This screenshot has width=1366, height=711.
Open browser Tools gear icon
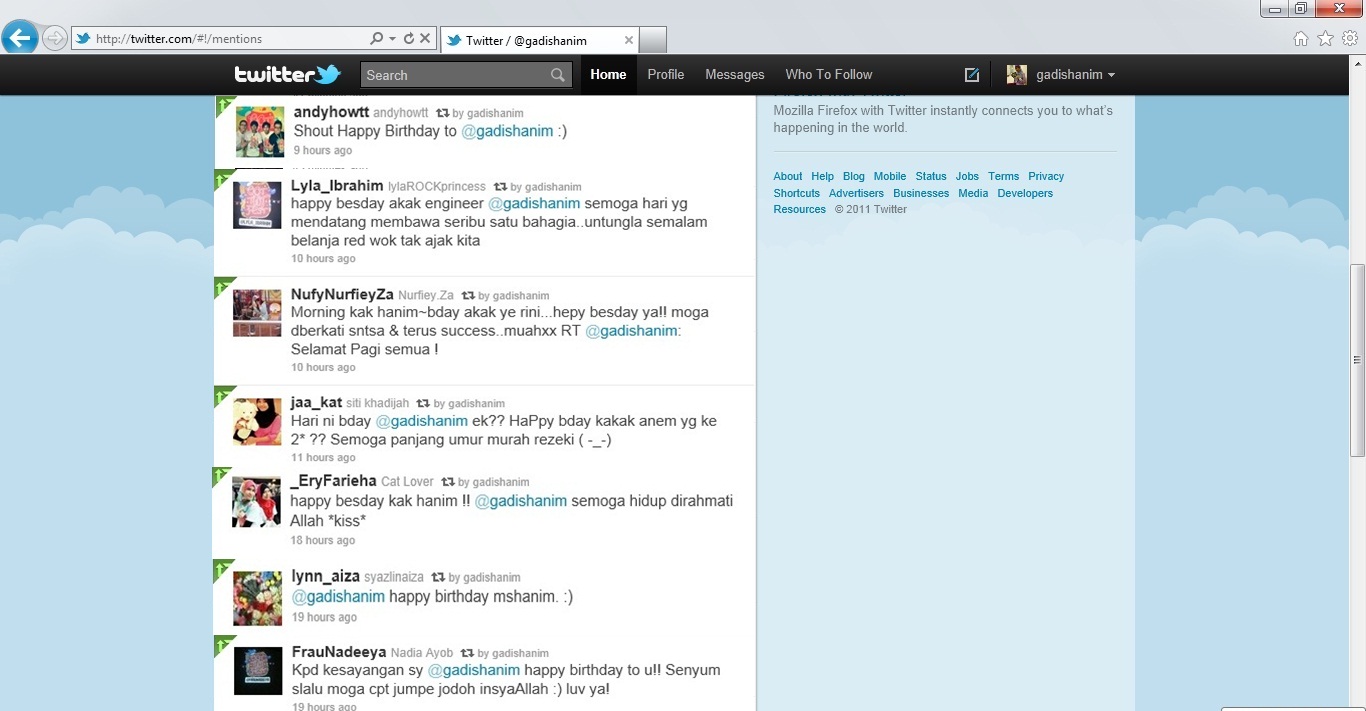1350,39
